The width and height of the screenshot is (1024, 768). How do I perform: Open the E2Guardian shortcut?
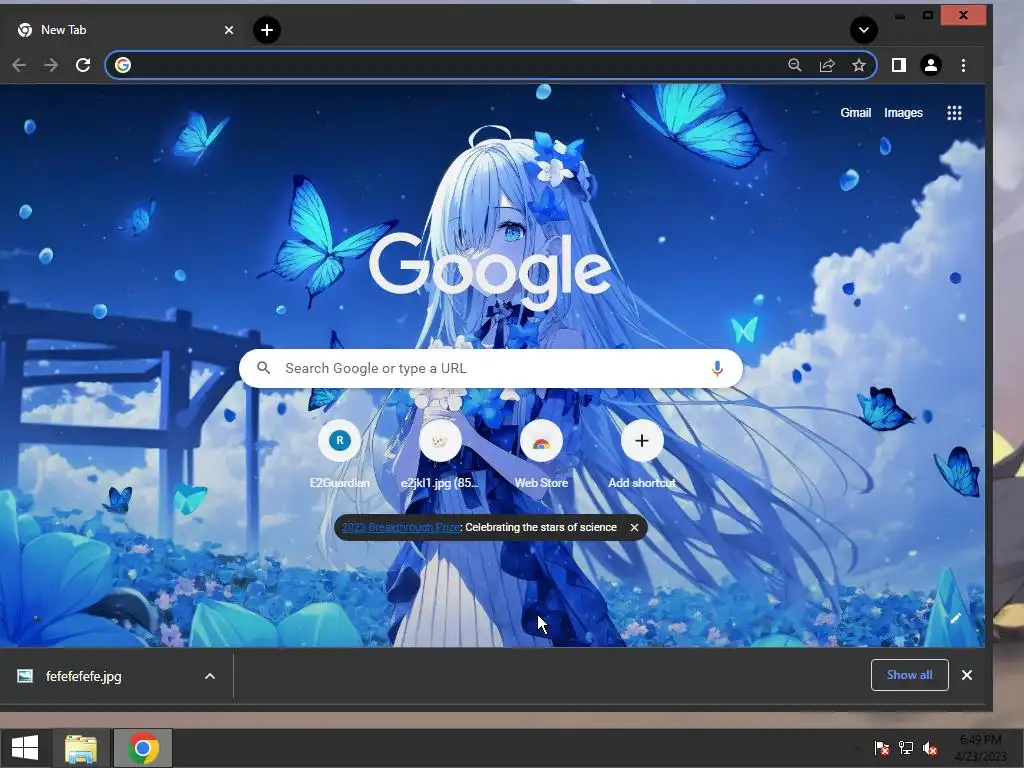click(340, 455)
